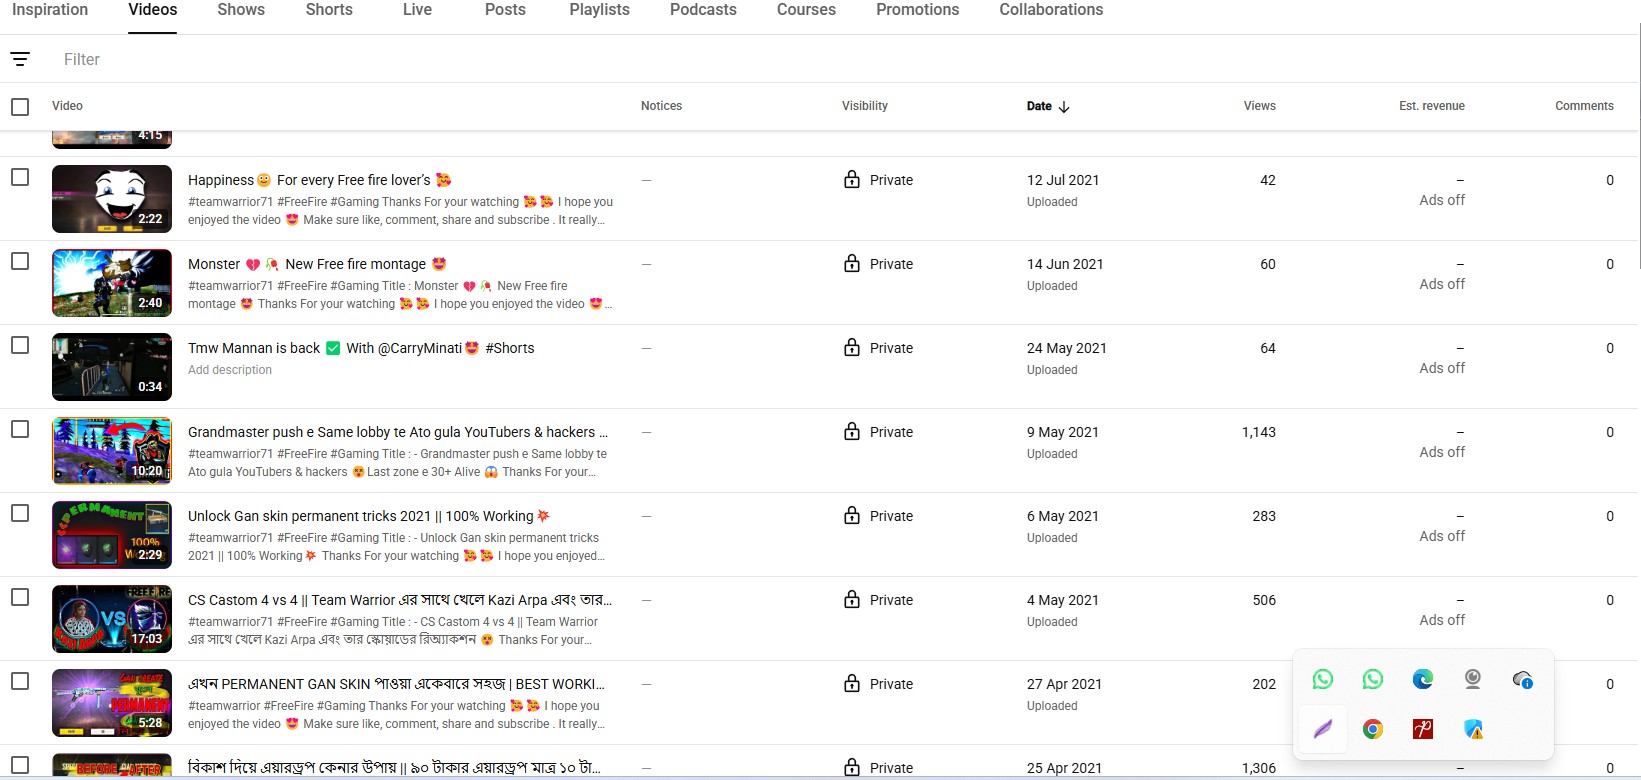Click the 1,143 views count
This screenshot has width=1641, height=780.
[x=1259, y=432]
